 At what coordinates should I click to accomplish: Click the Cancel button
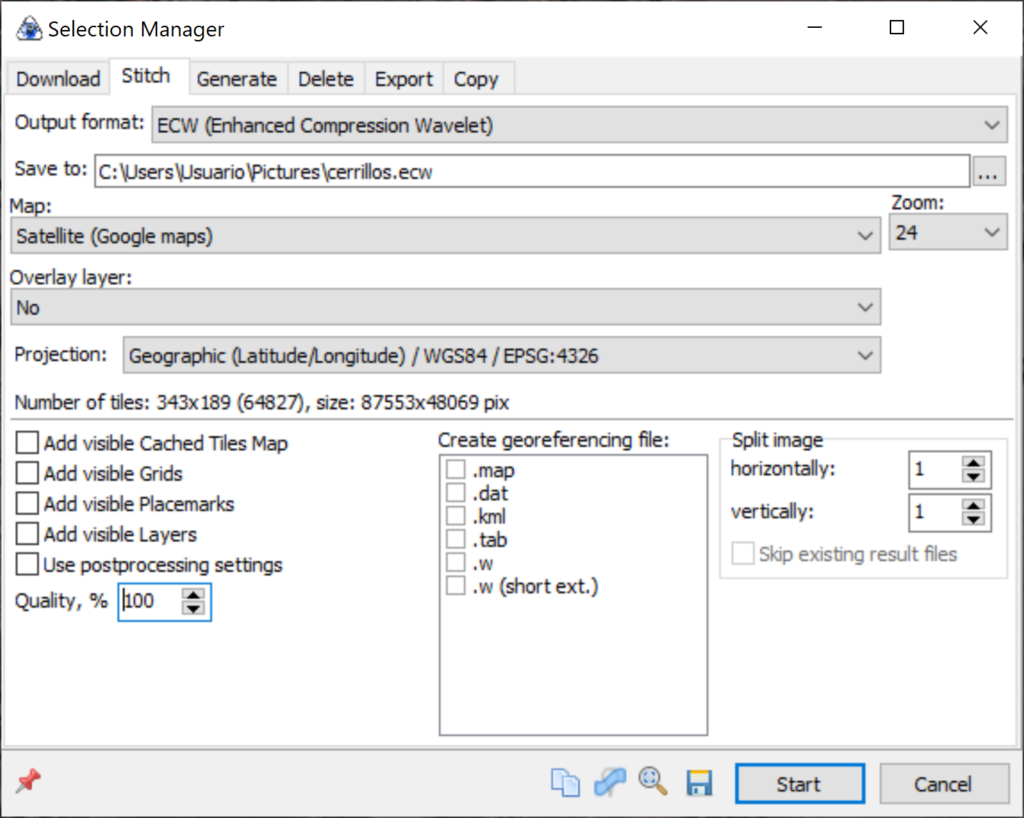(943, 783)
